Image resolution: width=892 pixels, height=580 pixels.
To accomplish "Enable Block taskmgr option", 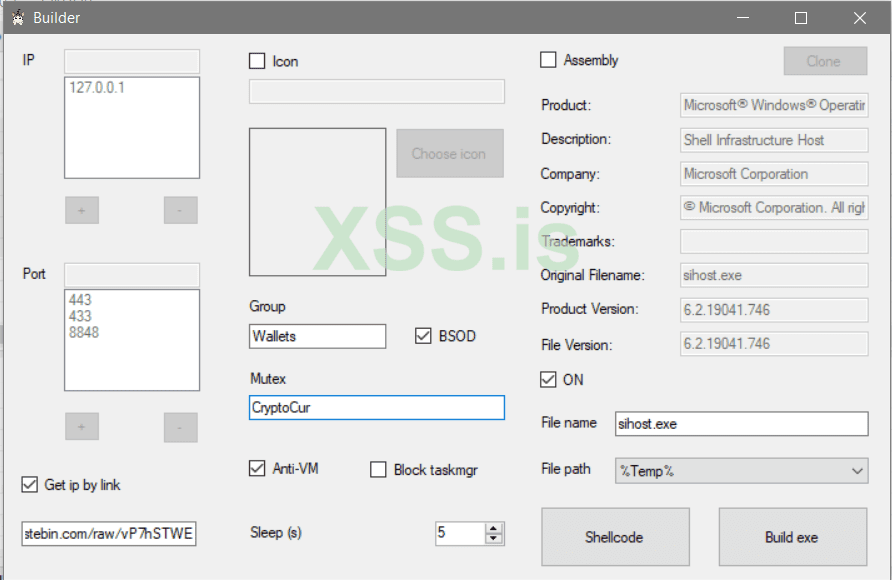I will click(x=378, y=470).
